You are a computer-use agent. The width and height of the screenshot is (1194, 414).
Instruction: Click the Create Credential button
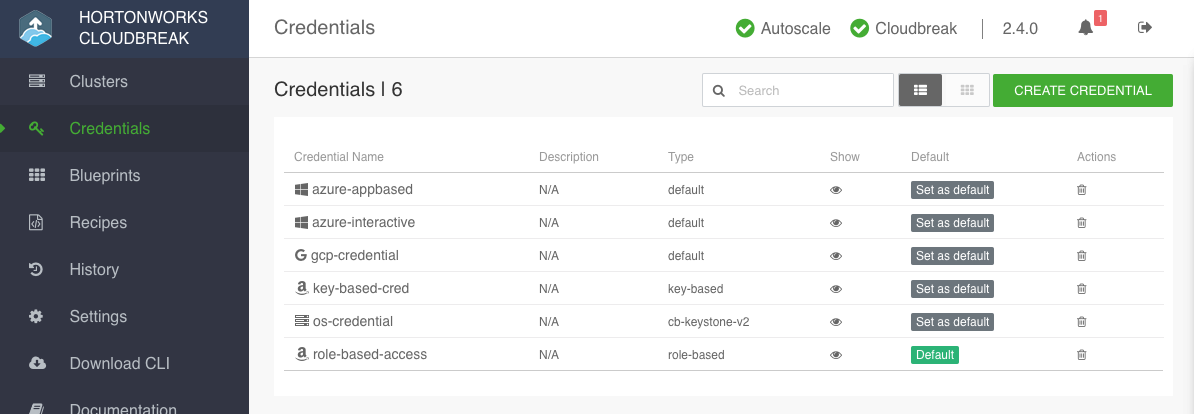point(1083,91)
